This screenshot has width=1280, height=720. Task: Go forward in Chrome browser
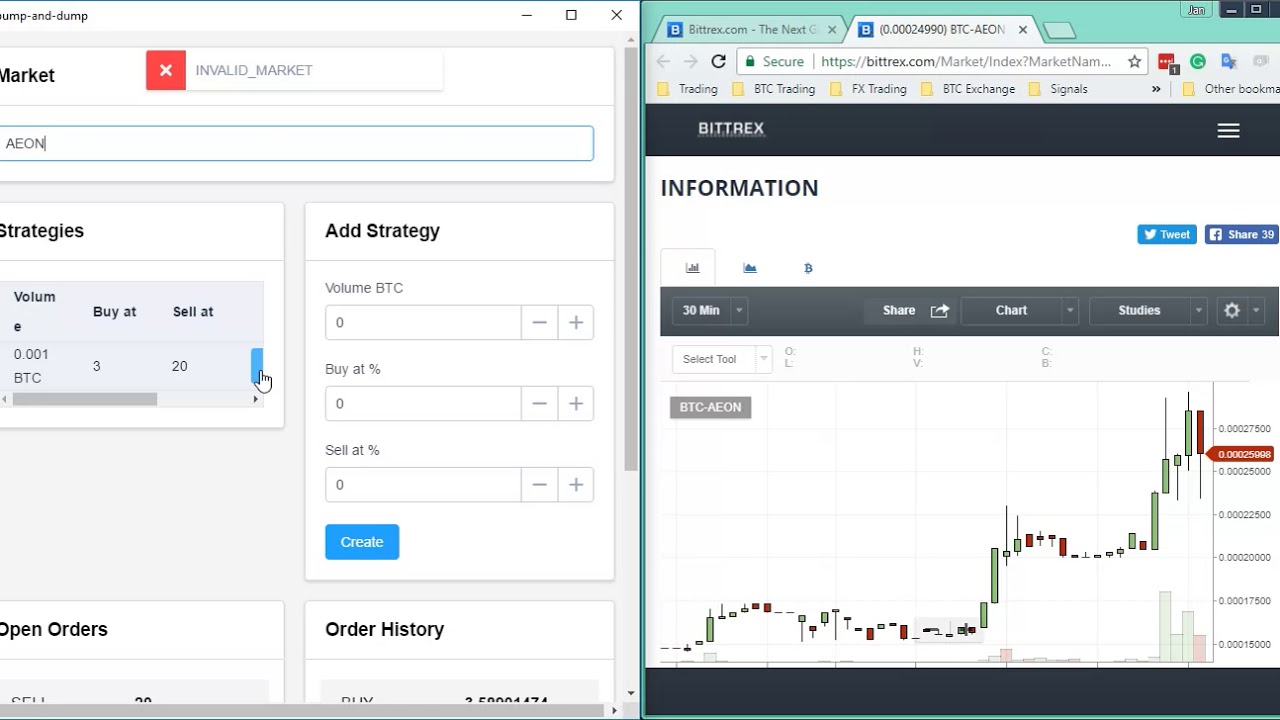[x=690, y=61]
